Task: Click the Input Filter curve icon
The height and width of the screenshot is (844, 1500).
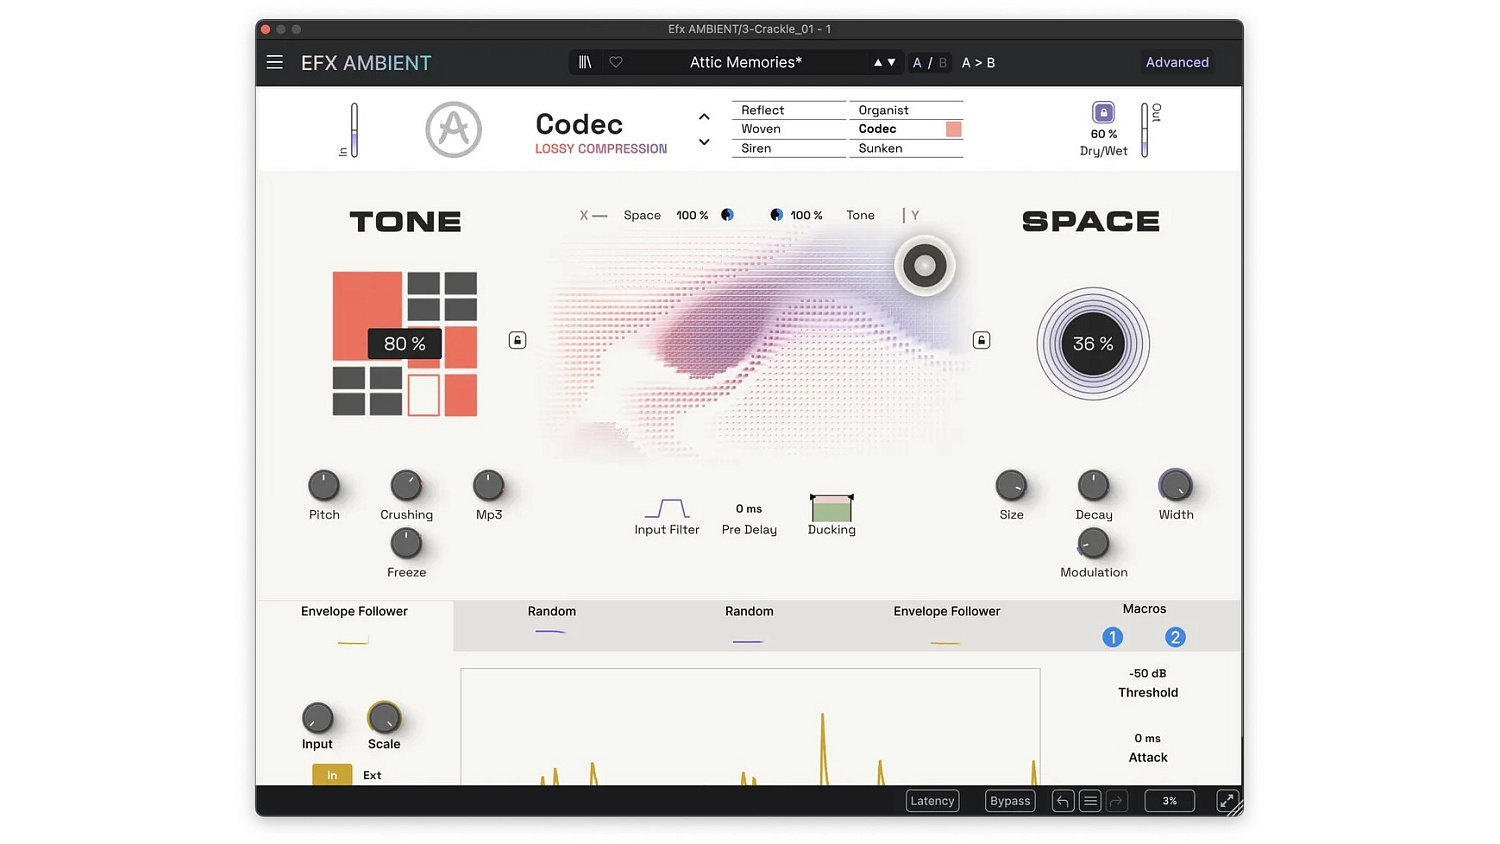Action: tap(667, 508)
